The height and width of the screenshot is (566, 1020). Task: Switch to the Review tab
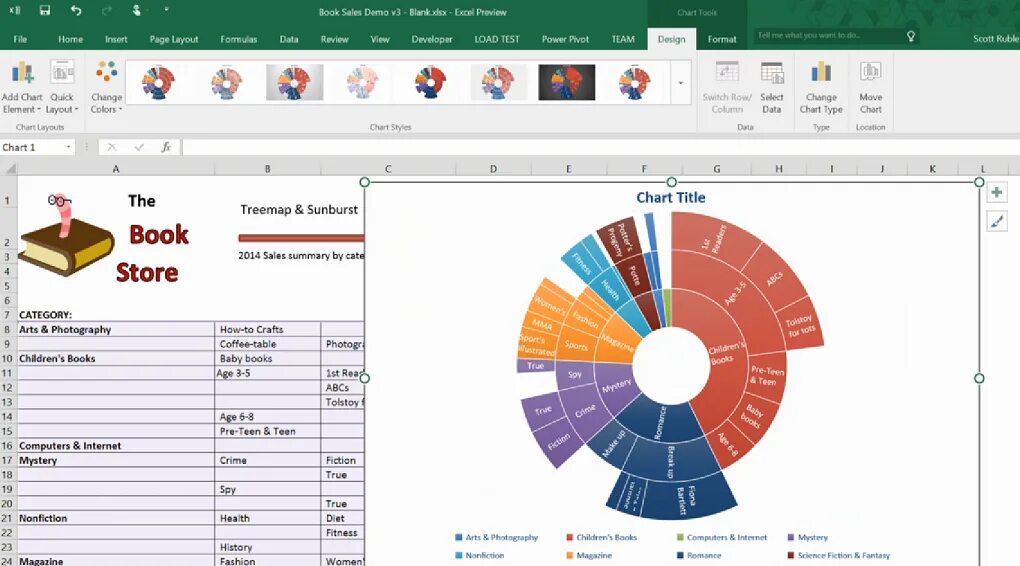pyautogui.click(x=334, y=39)
